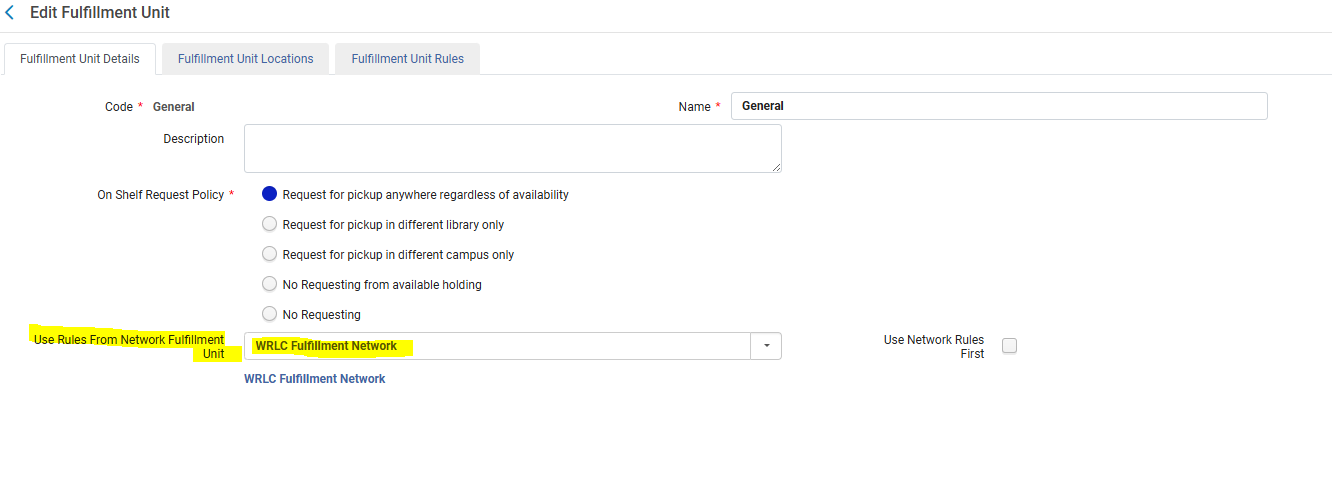Select No Requesting from available holding option
The image size is (1332, 481).
click(269, 284)
